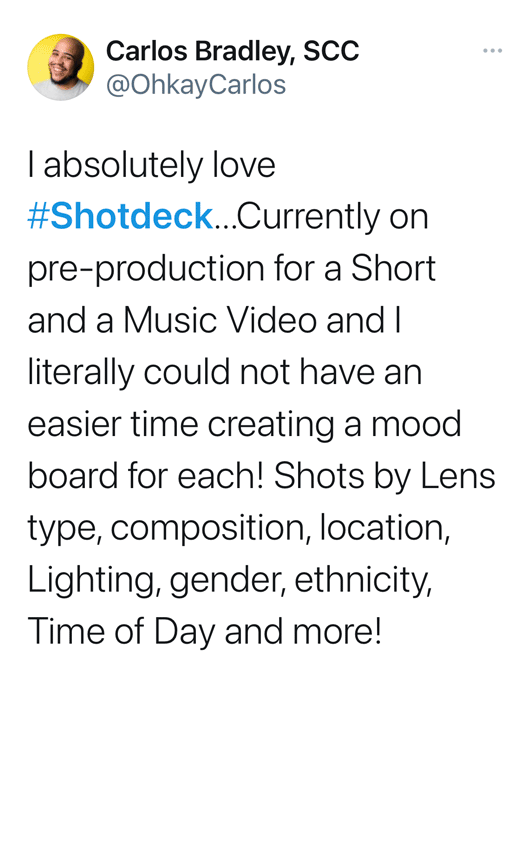
Task: Click the line 'pre-production for a Short'
Action: click(232, 269)
